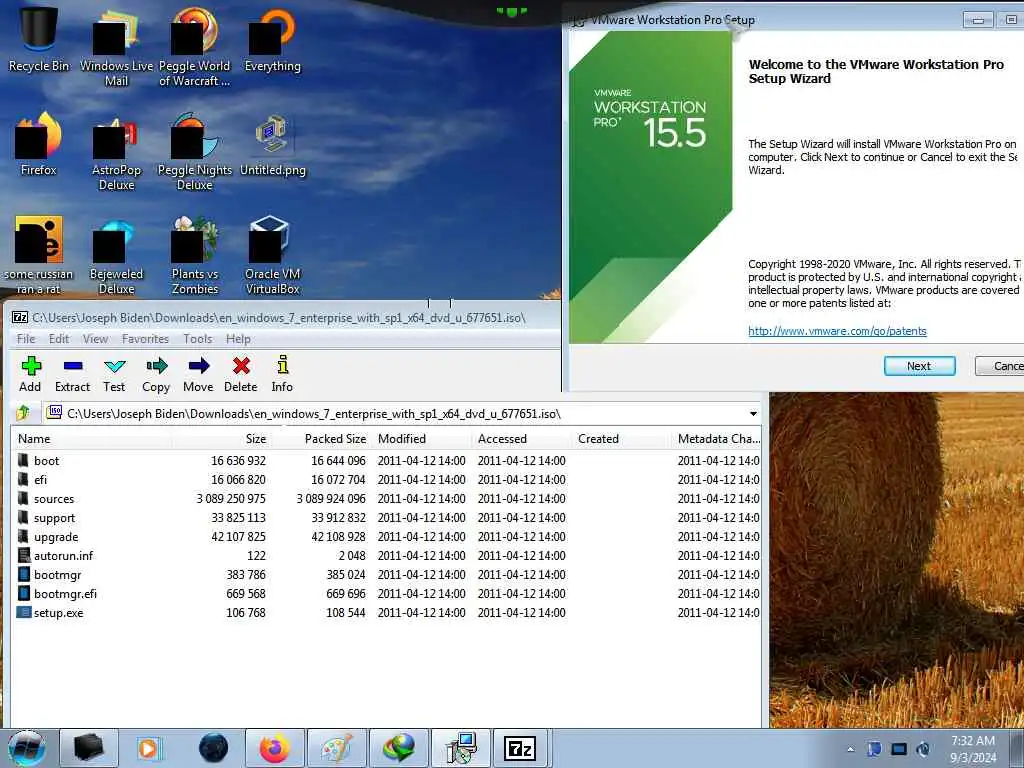1024x768 pixels.
Task: Select Windows Live Mail desktop icon
Action: point(116,47)
